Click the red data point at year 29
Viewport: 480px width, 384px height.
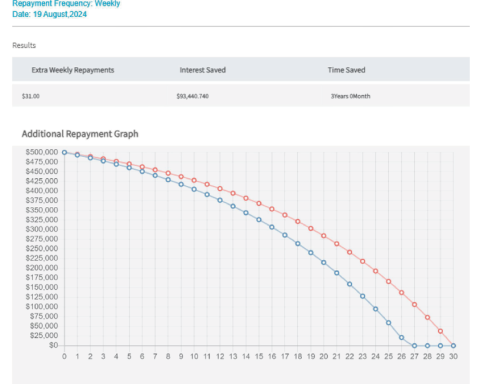click(x=440, y=331)
